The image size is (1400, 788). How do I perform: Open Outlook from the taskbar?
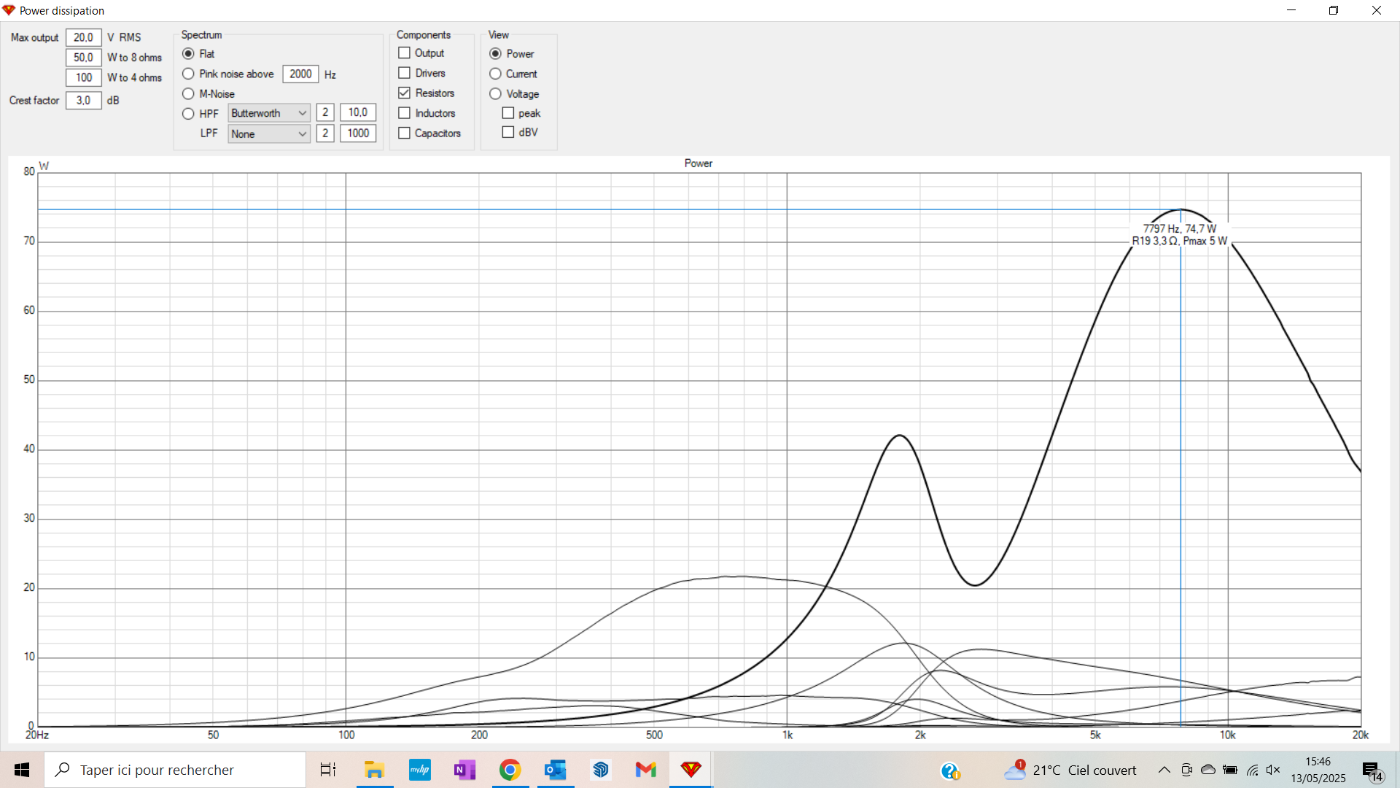pyautogui.click(x=555, y=770)
